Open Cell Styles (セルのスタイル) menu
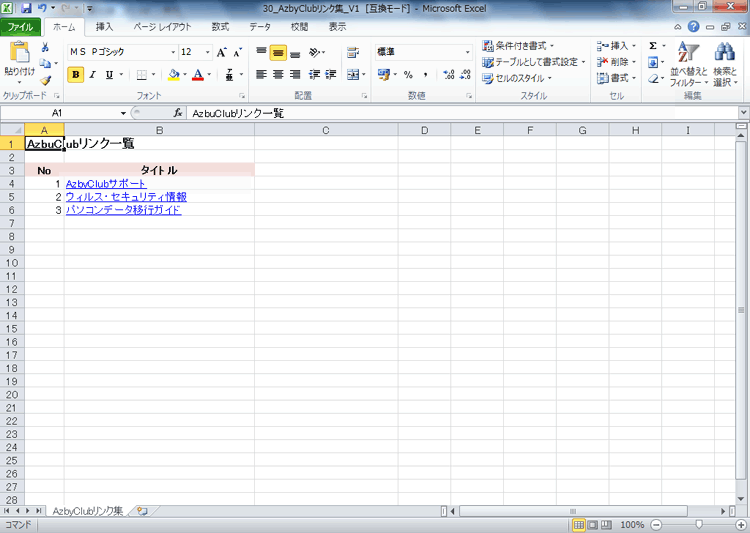This screenshot has width=750, height=533. click(x=517, y=78)
